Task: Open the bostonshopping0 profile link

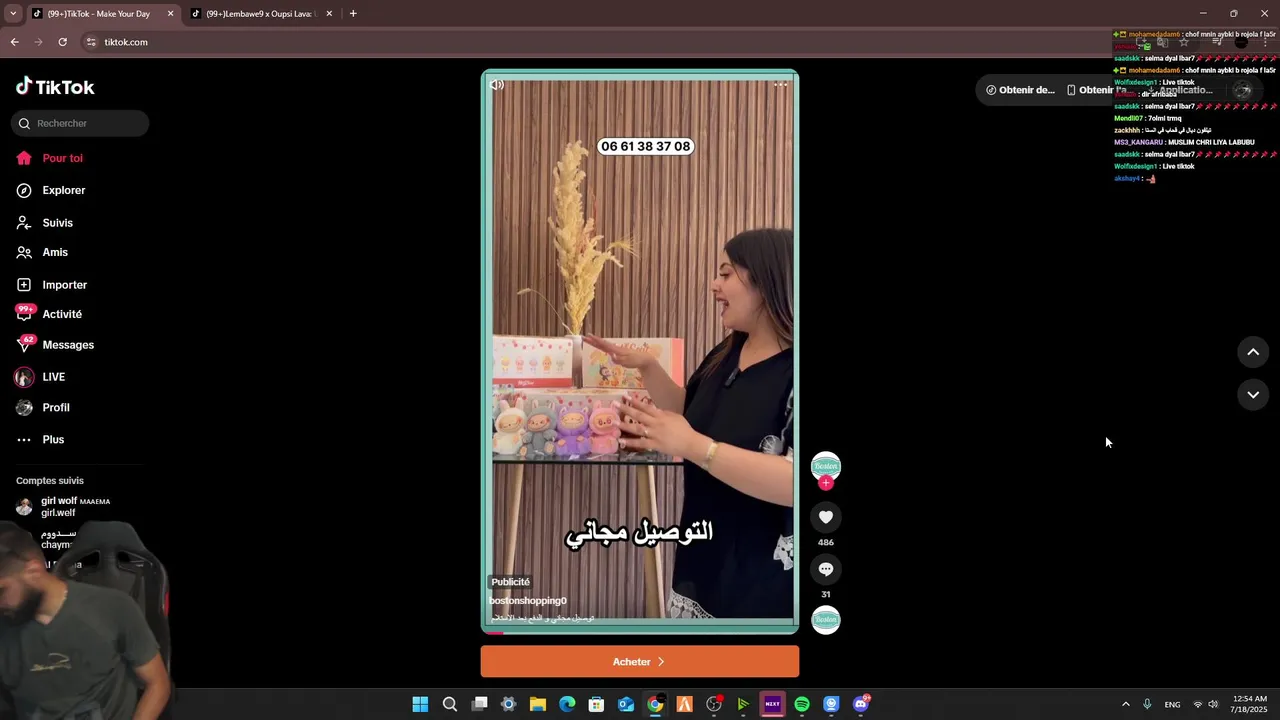Action: [528, 601]
